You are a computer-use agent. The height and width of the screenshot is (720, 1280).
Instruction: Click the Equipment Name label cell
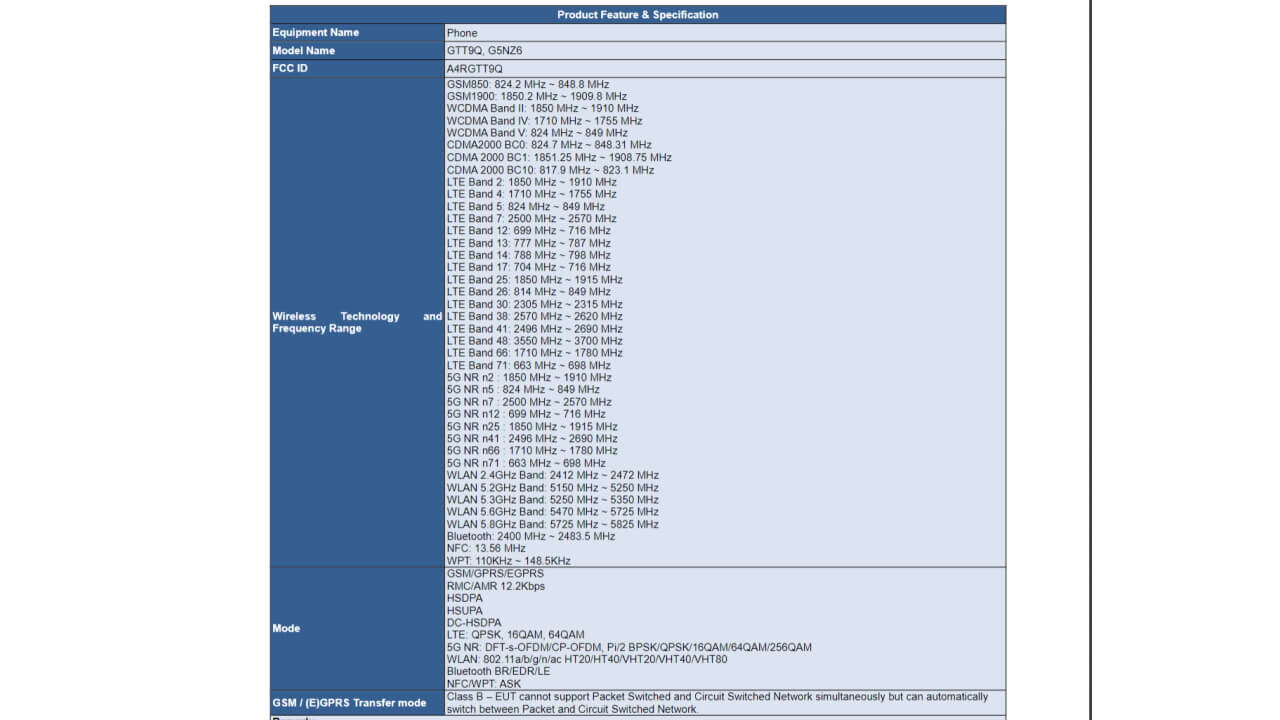[x=315, y=33]
